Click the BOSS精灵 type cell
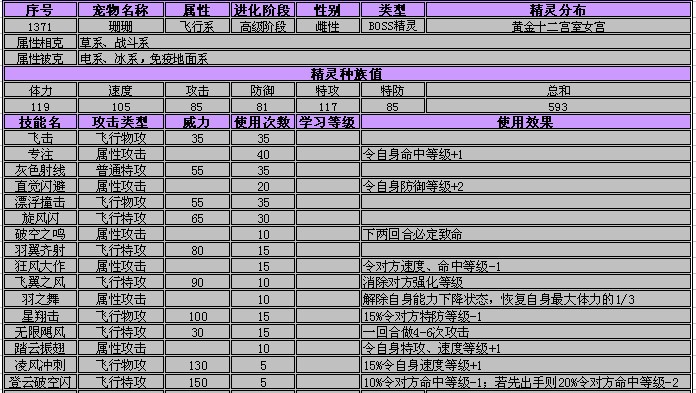 pyautogui.click(x=392, y=26)
